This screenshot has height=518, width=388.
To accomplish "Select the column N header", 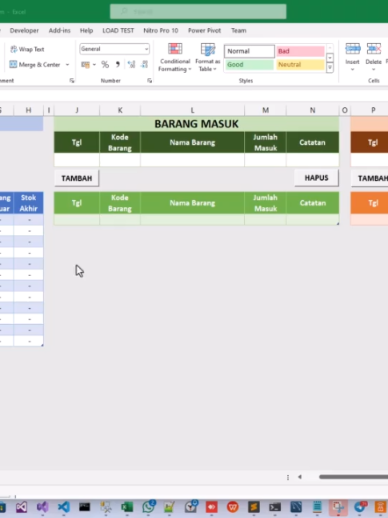I will [x=312, y=110].
